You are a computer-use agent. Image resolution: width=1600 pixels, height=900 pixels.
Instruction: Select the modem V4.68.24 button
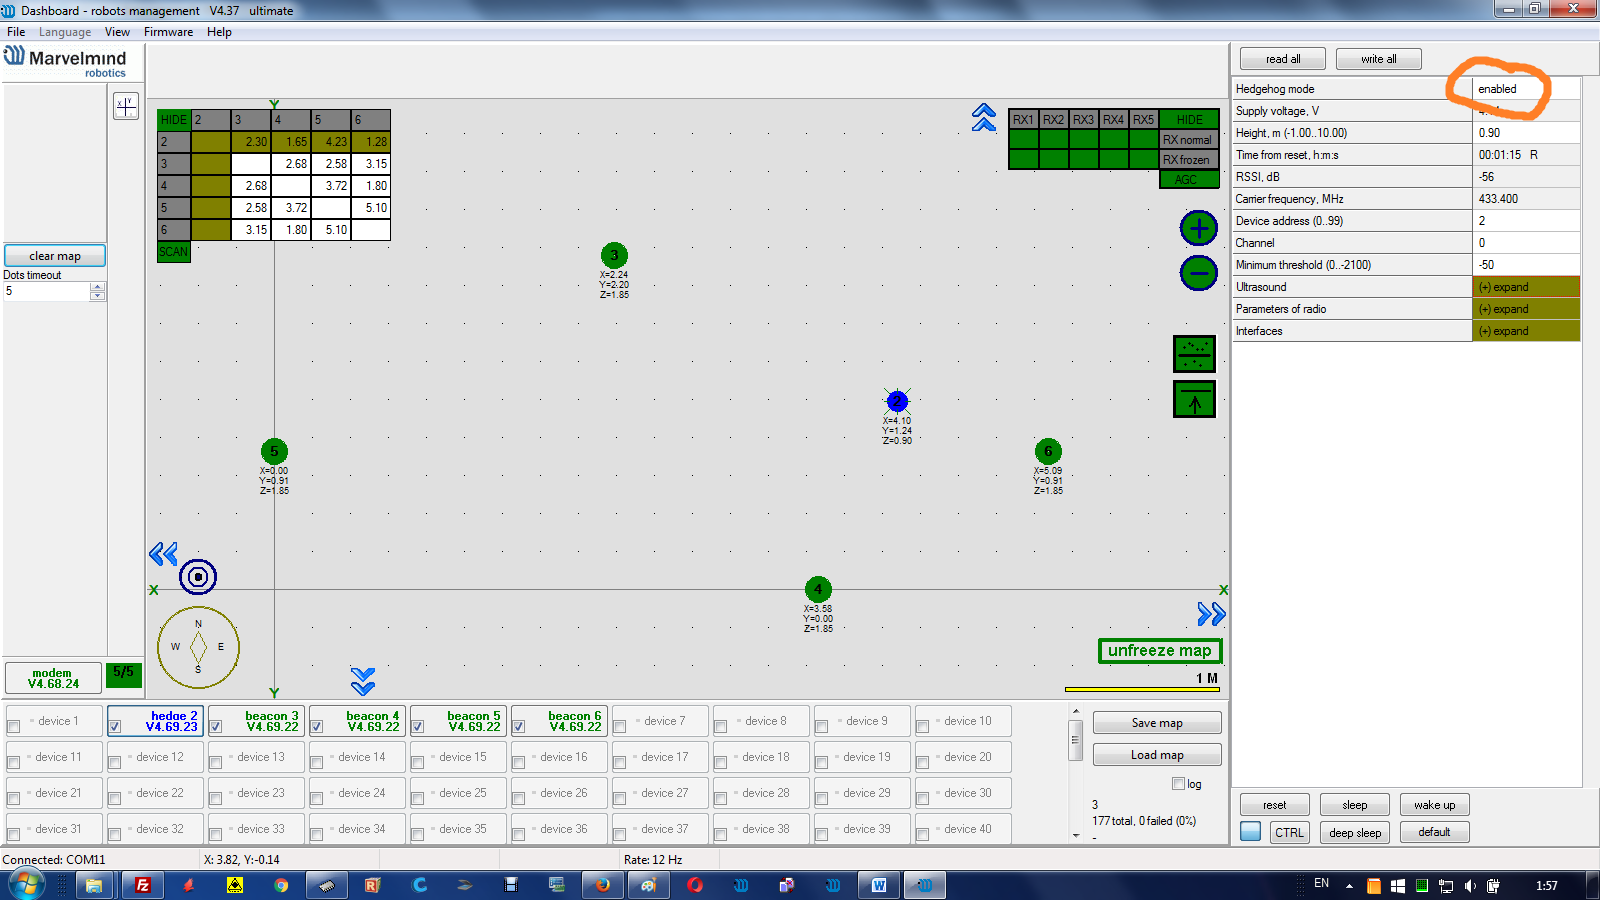53,678
